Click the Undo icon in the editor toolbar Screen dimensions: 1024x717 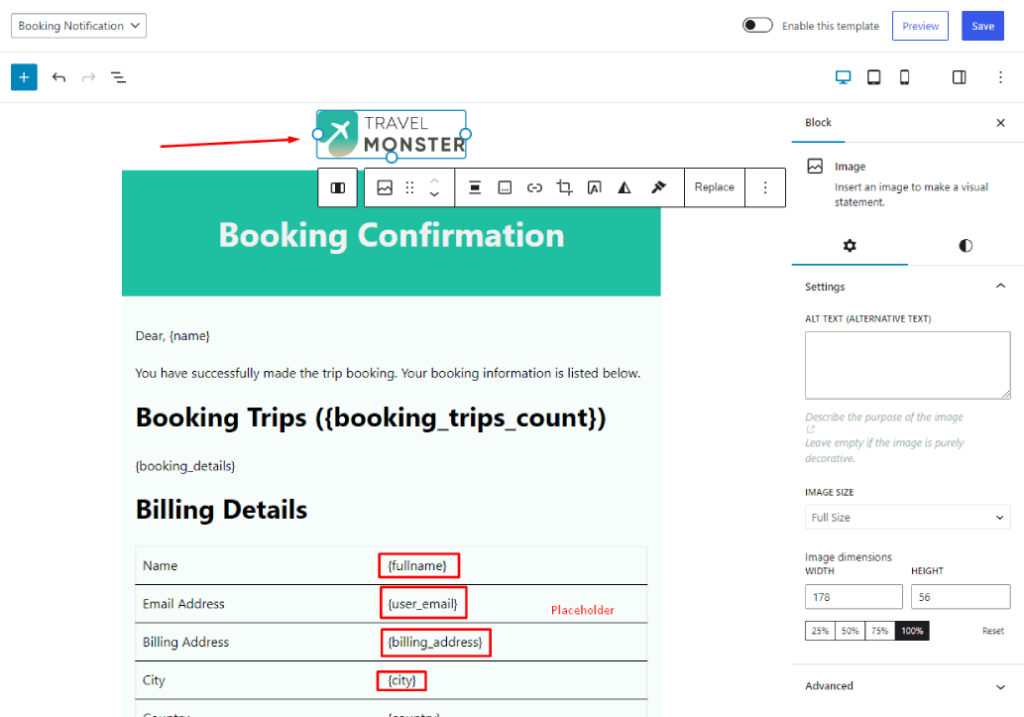(x=58, y=76)
